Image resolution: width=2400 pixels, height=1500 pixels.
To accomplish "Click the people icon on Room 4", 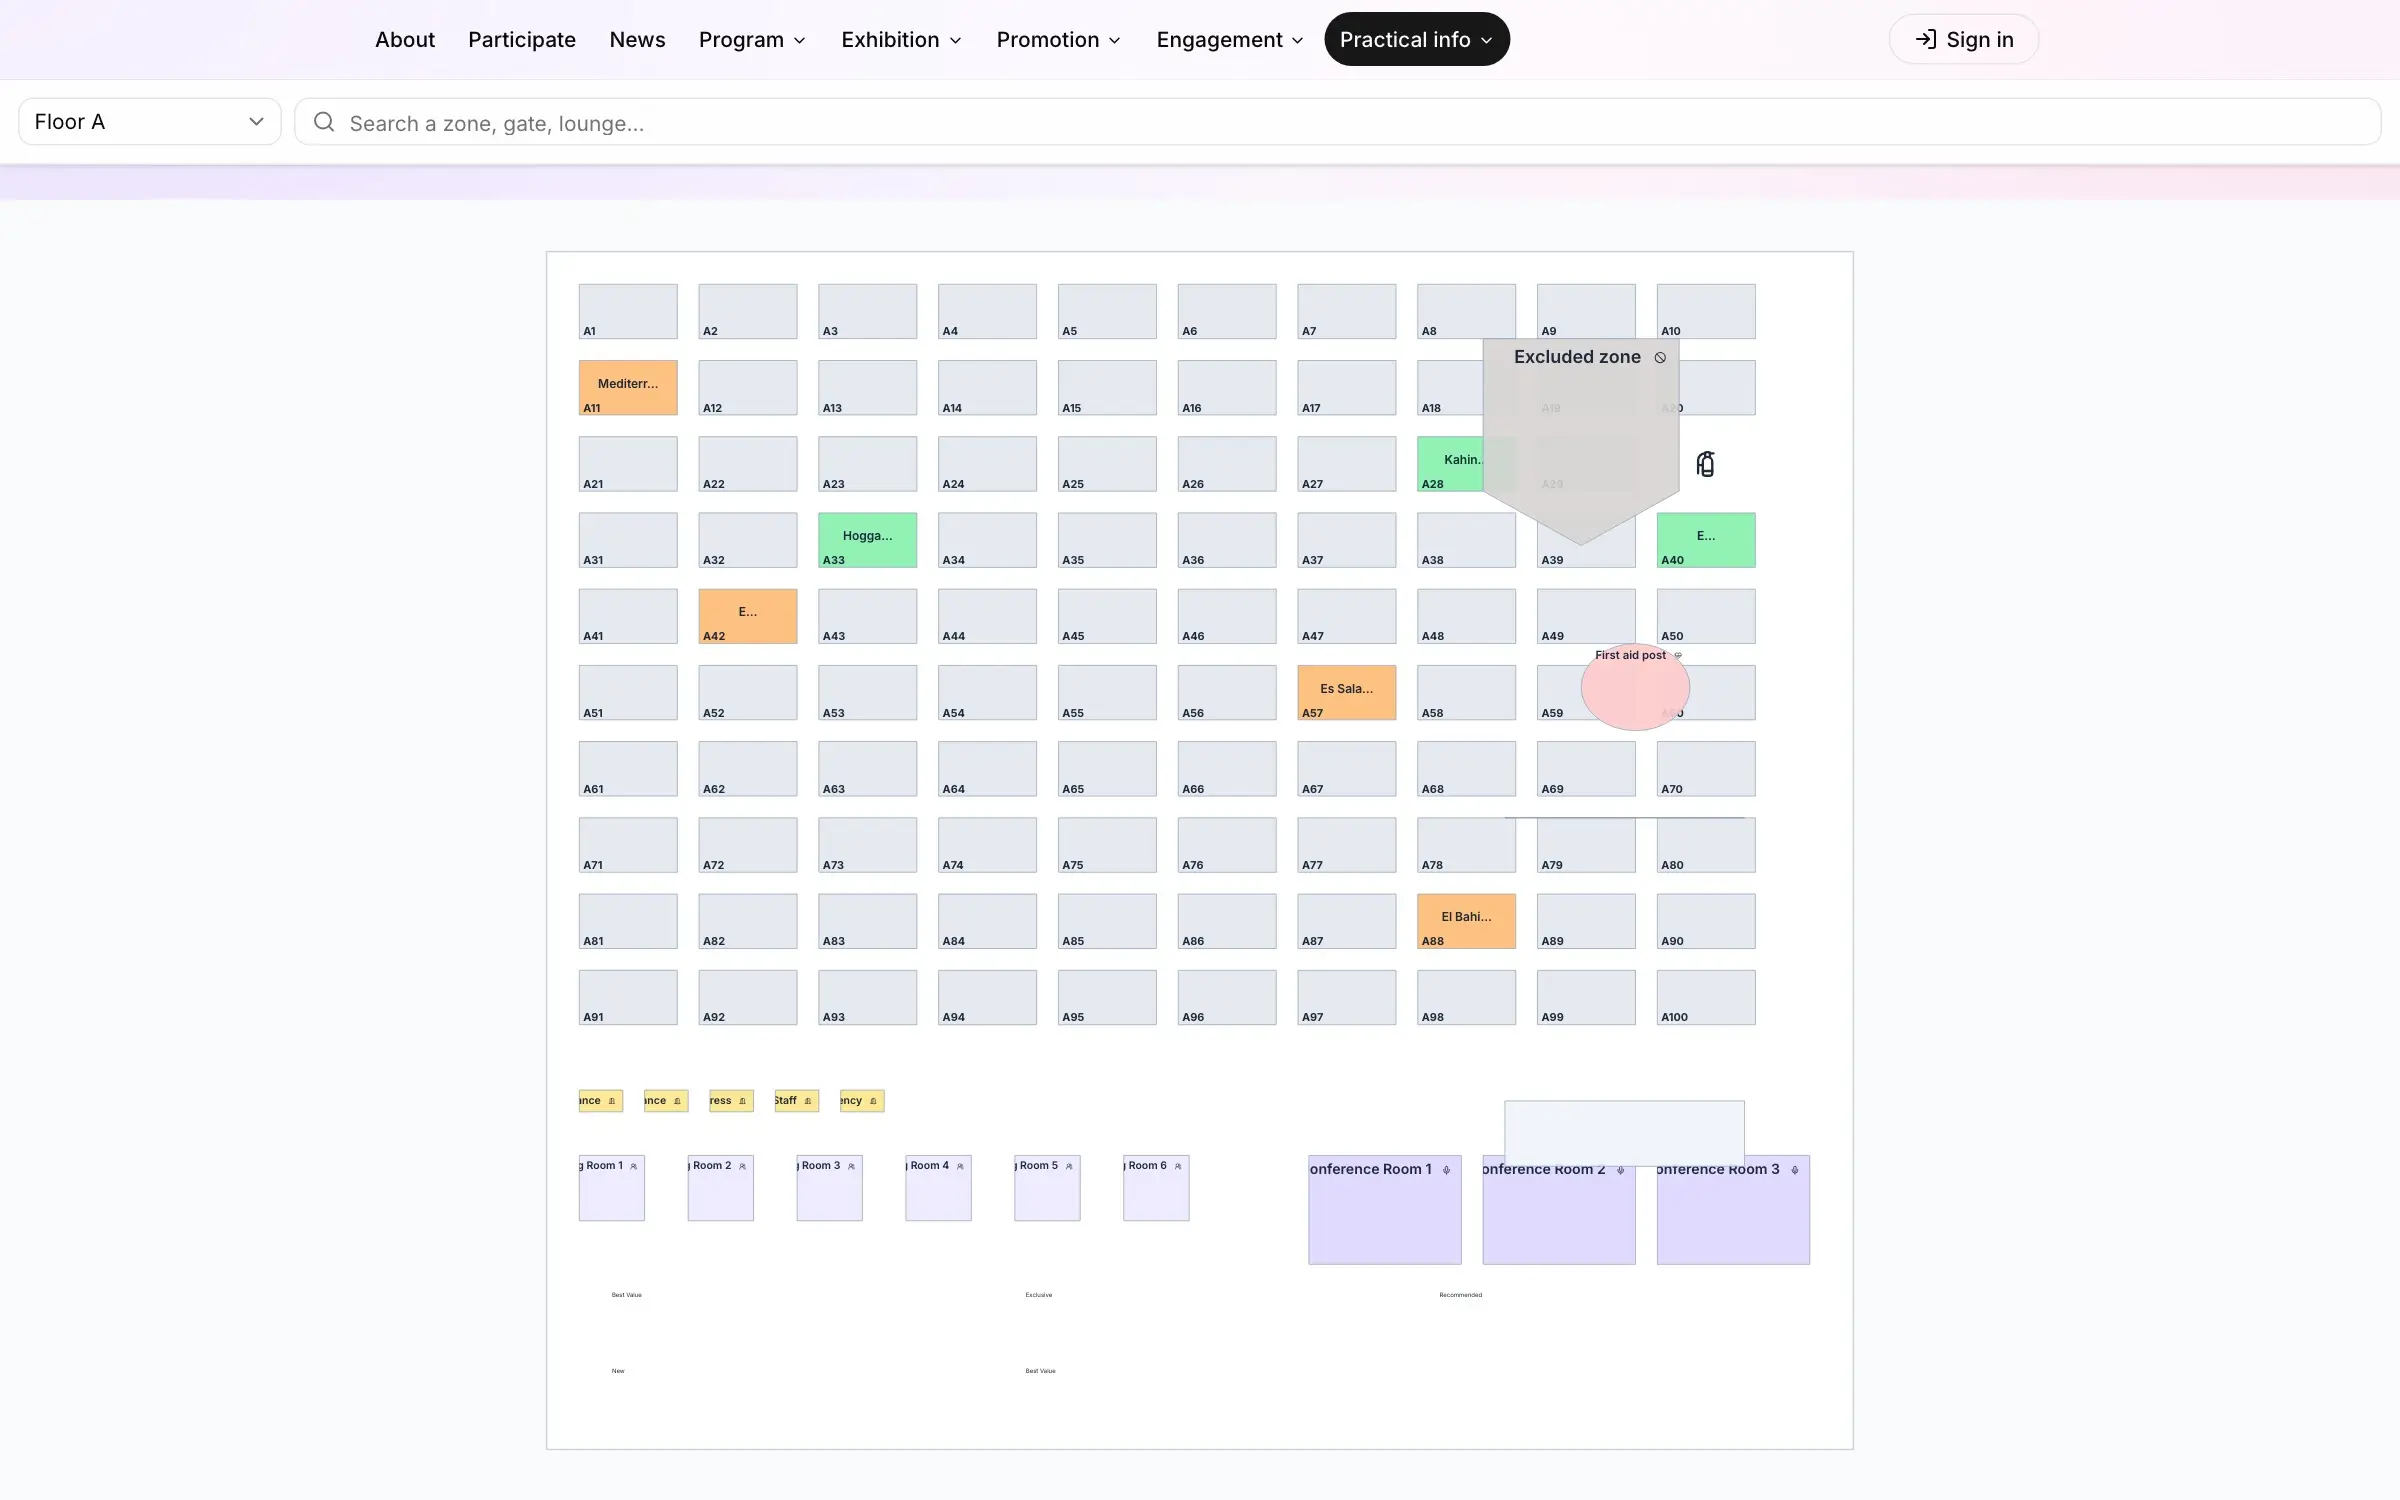I will pos(960,1166).
